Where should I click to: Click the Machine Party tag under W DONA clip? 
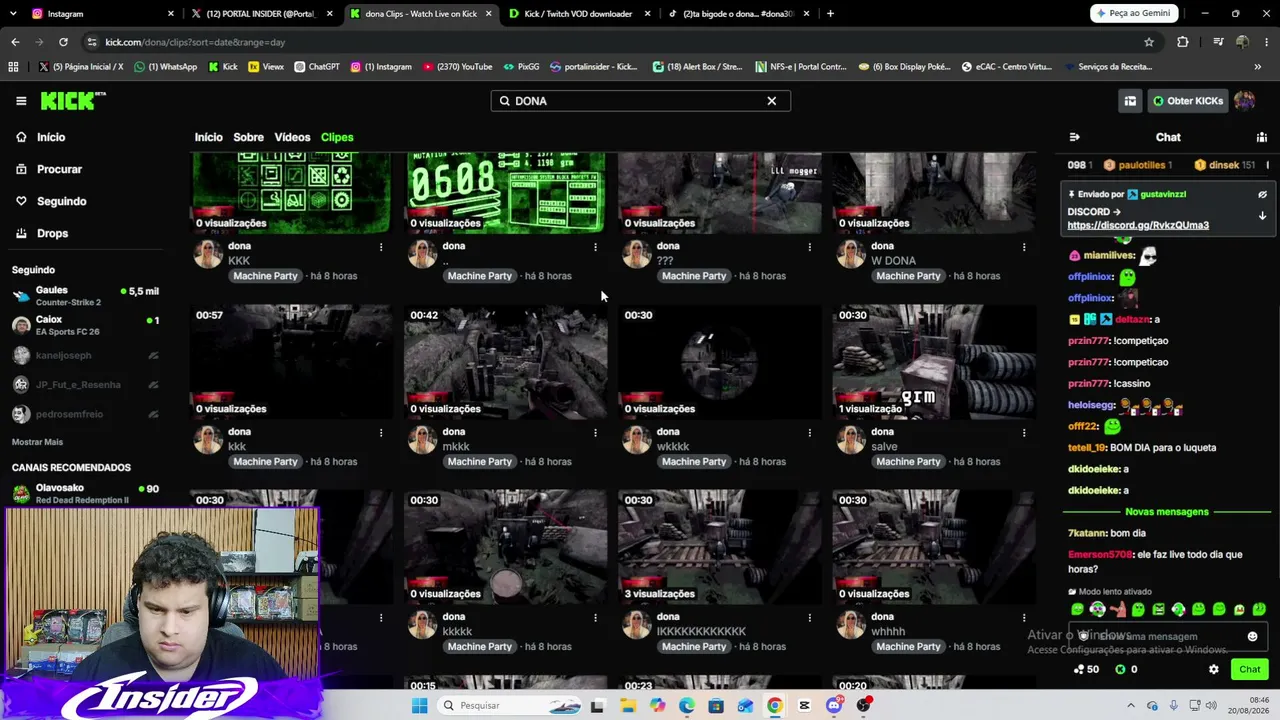pos(908,276)
